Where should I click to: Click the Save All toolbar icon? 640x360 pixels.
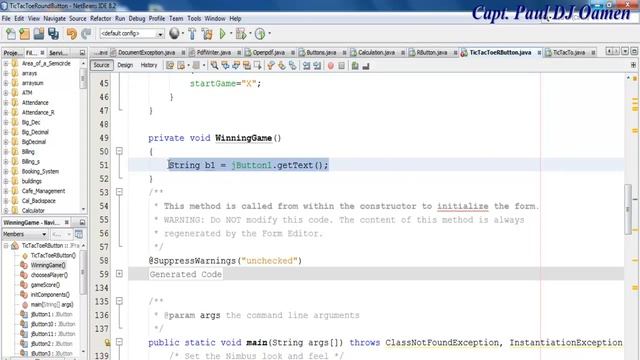click(53, 34)
